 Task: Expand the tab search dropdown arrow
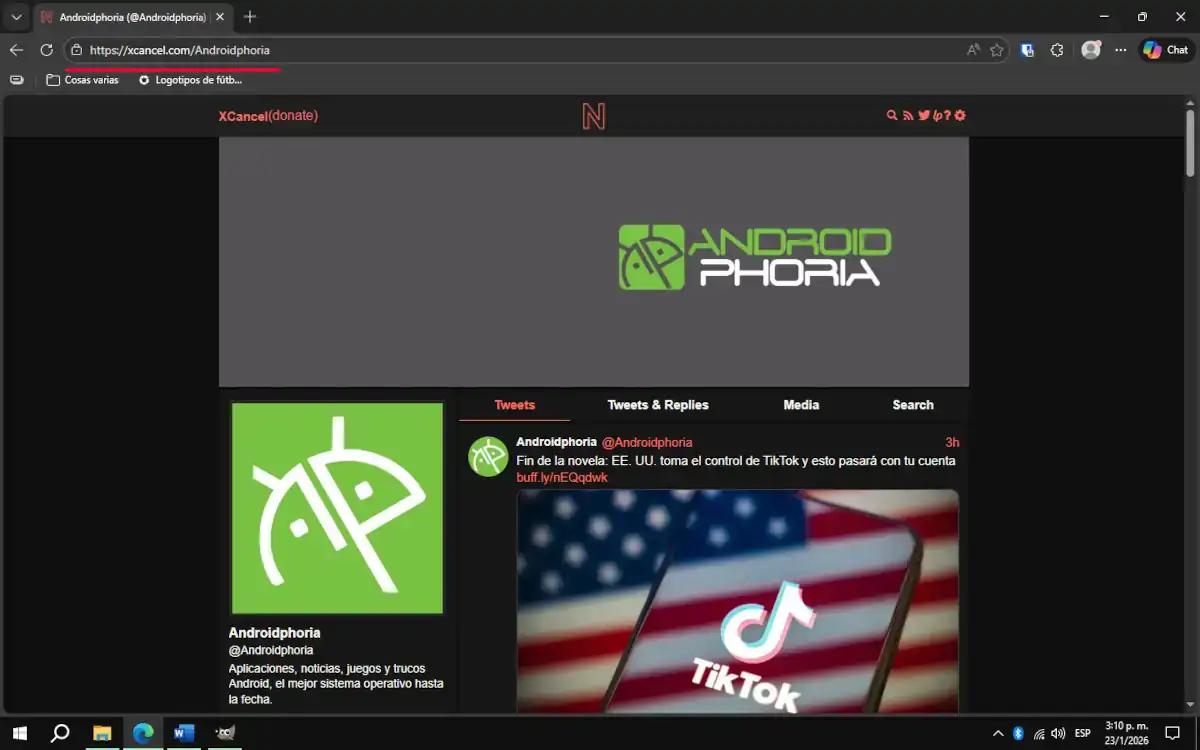pyautogui.click(x=17, y=17)
